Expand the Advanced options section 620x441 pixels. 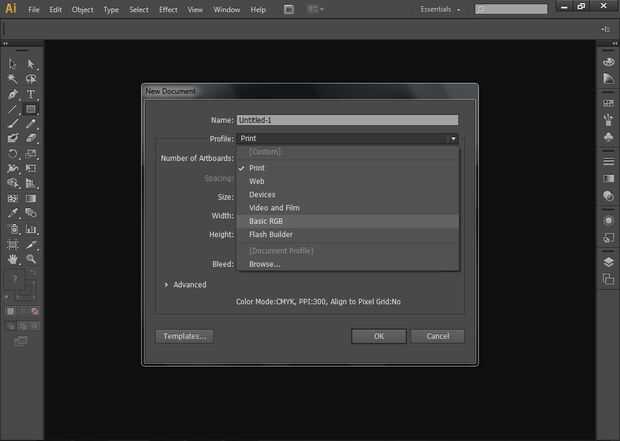166,285
